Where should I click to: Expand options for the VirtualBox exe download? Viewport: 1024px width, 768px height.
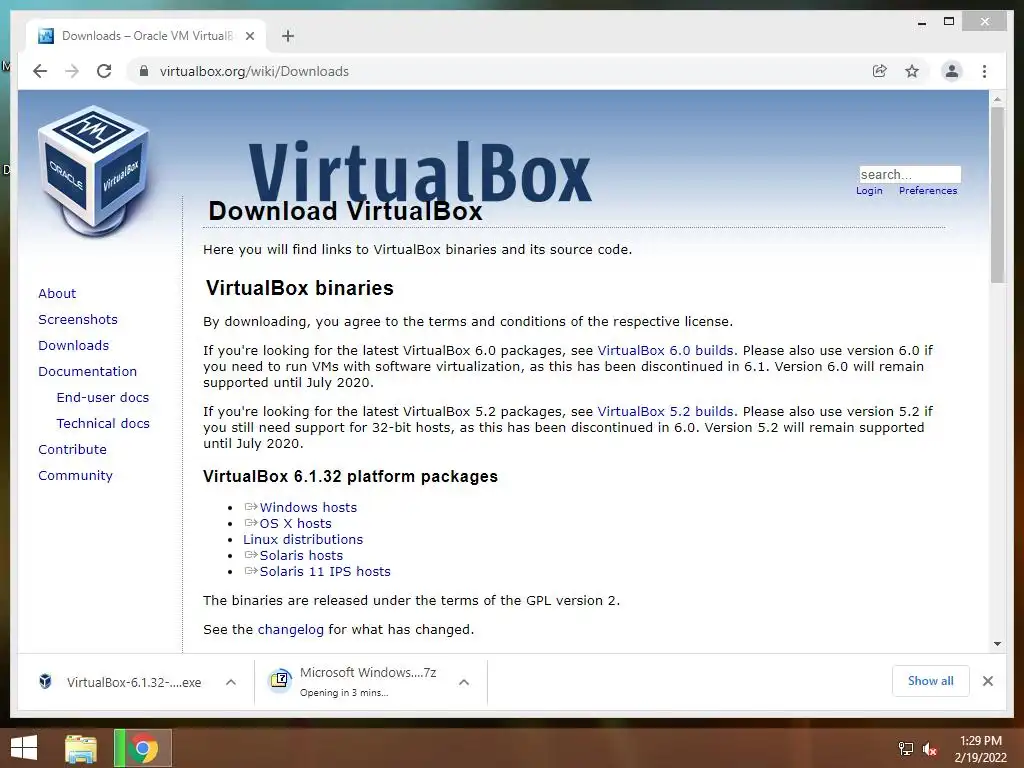click(x=231, y=682)
